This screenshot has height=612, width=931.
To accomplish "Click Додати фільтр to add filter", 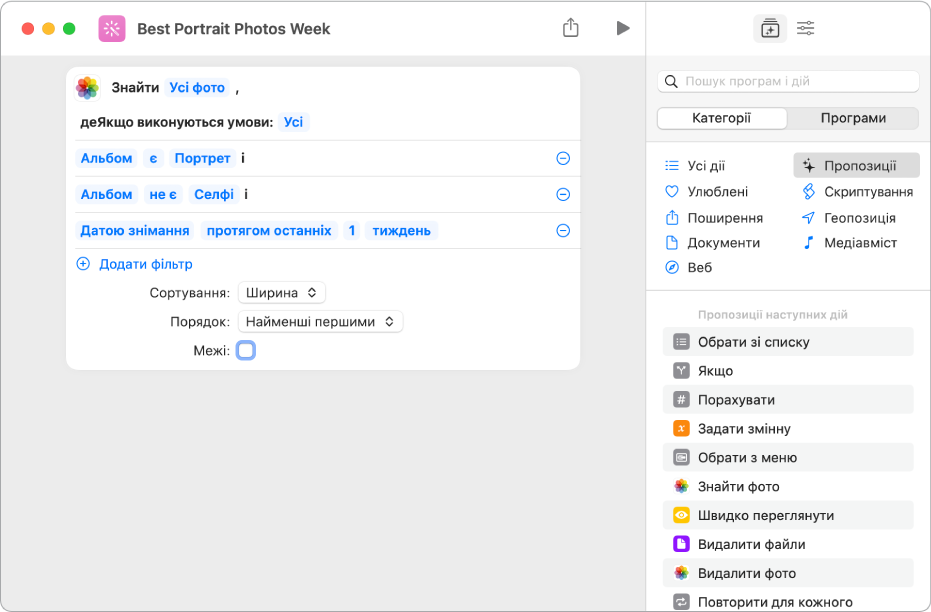I will 135,264.
